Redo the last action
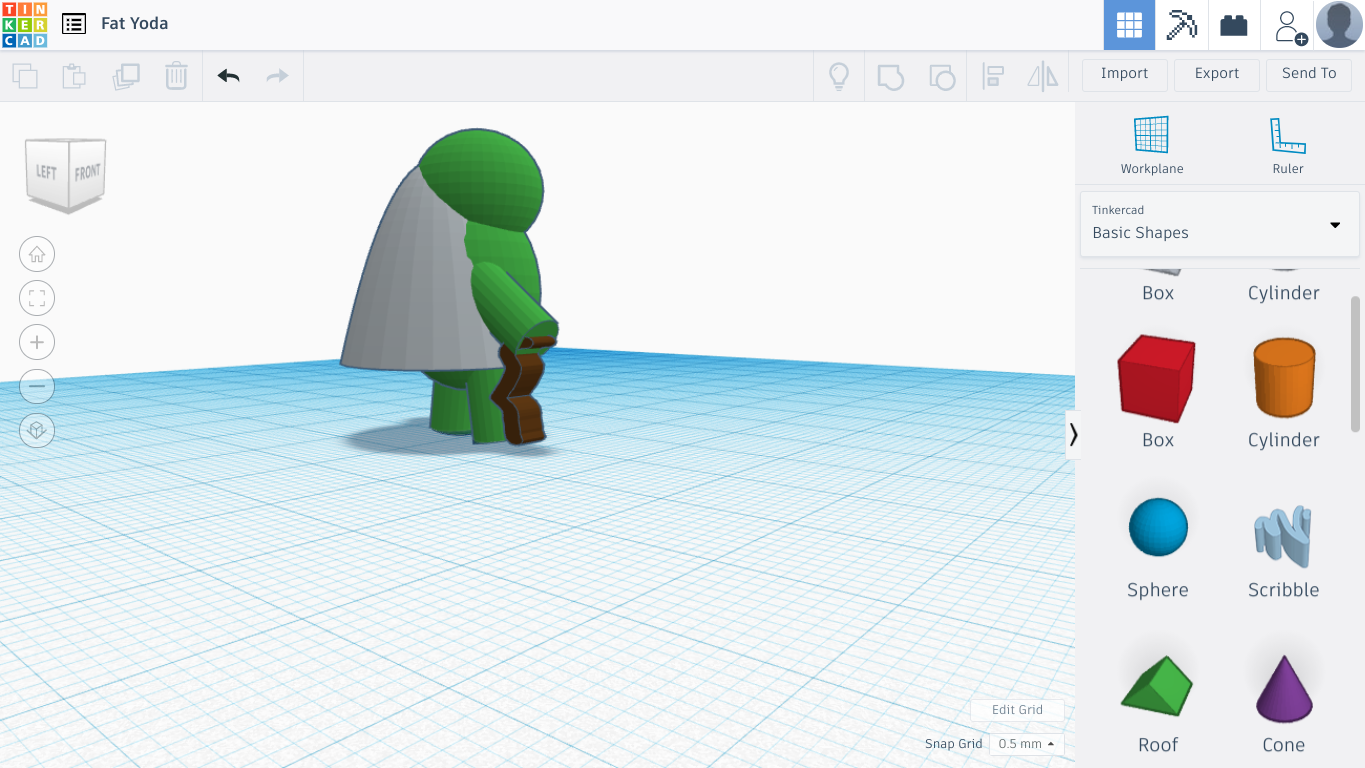The width and height of the screenshot is (1365, 768). coord(277,76)
